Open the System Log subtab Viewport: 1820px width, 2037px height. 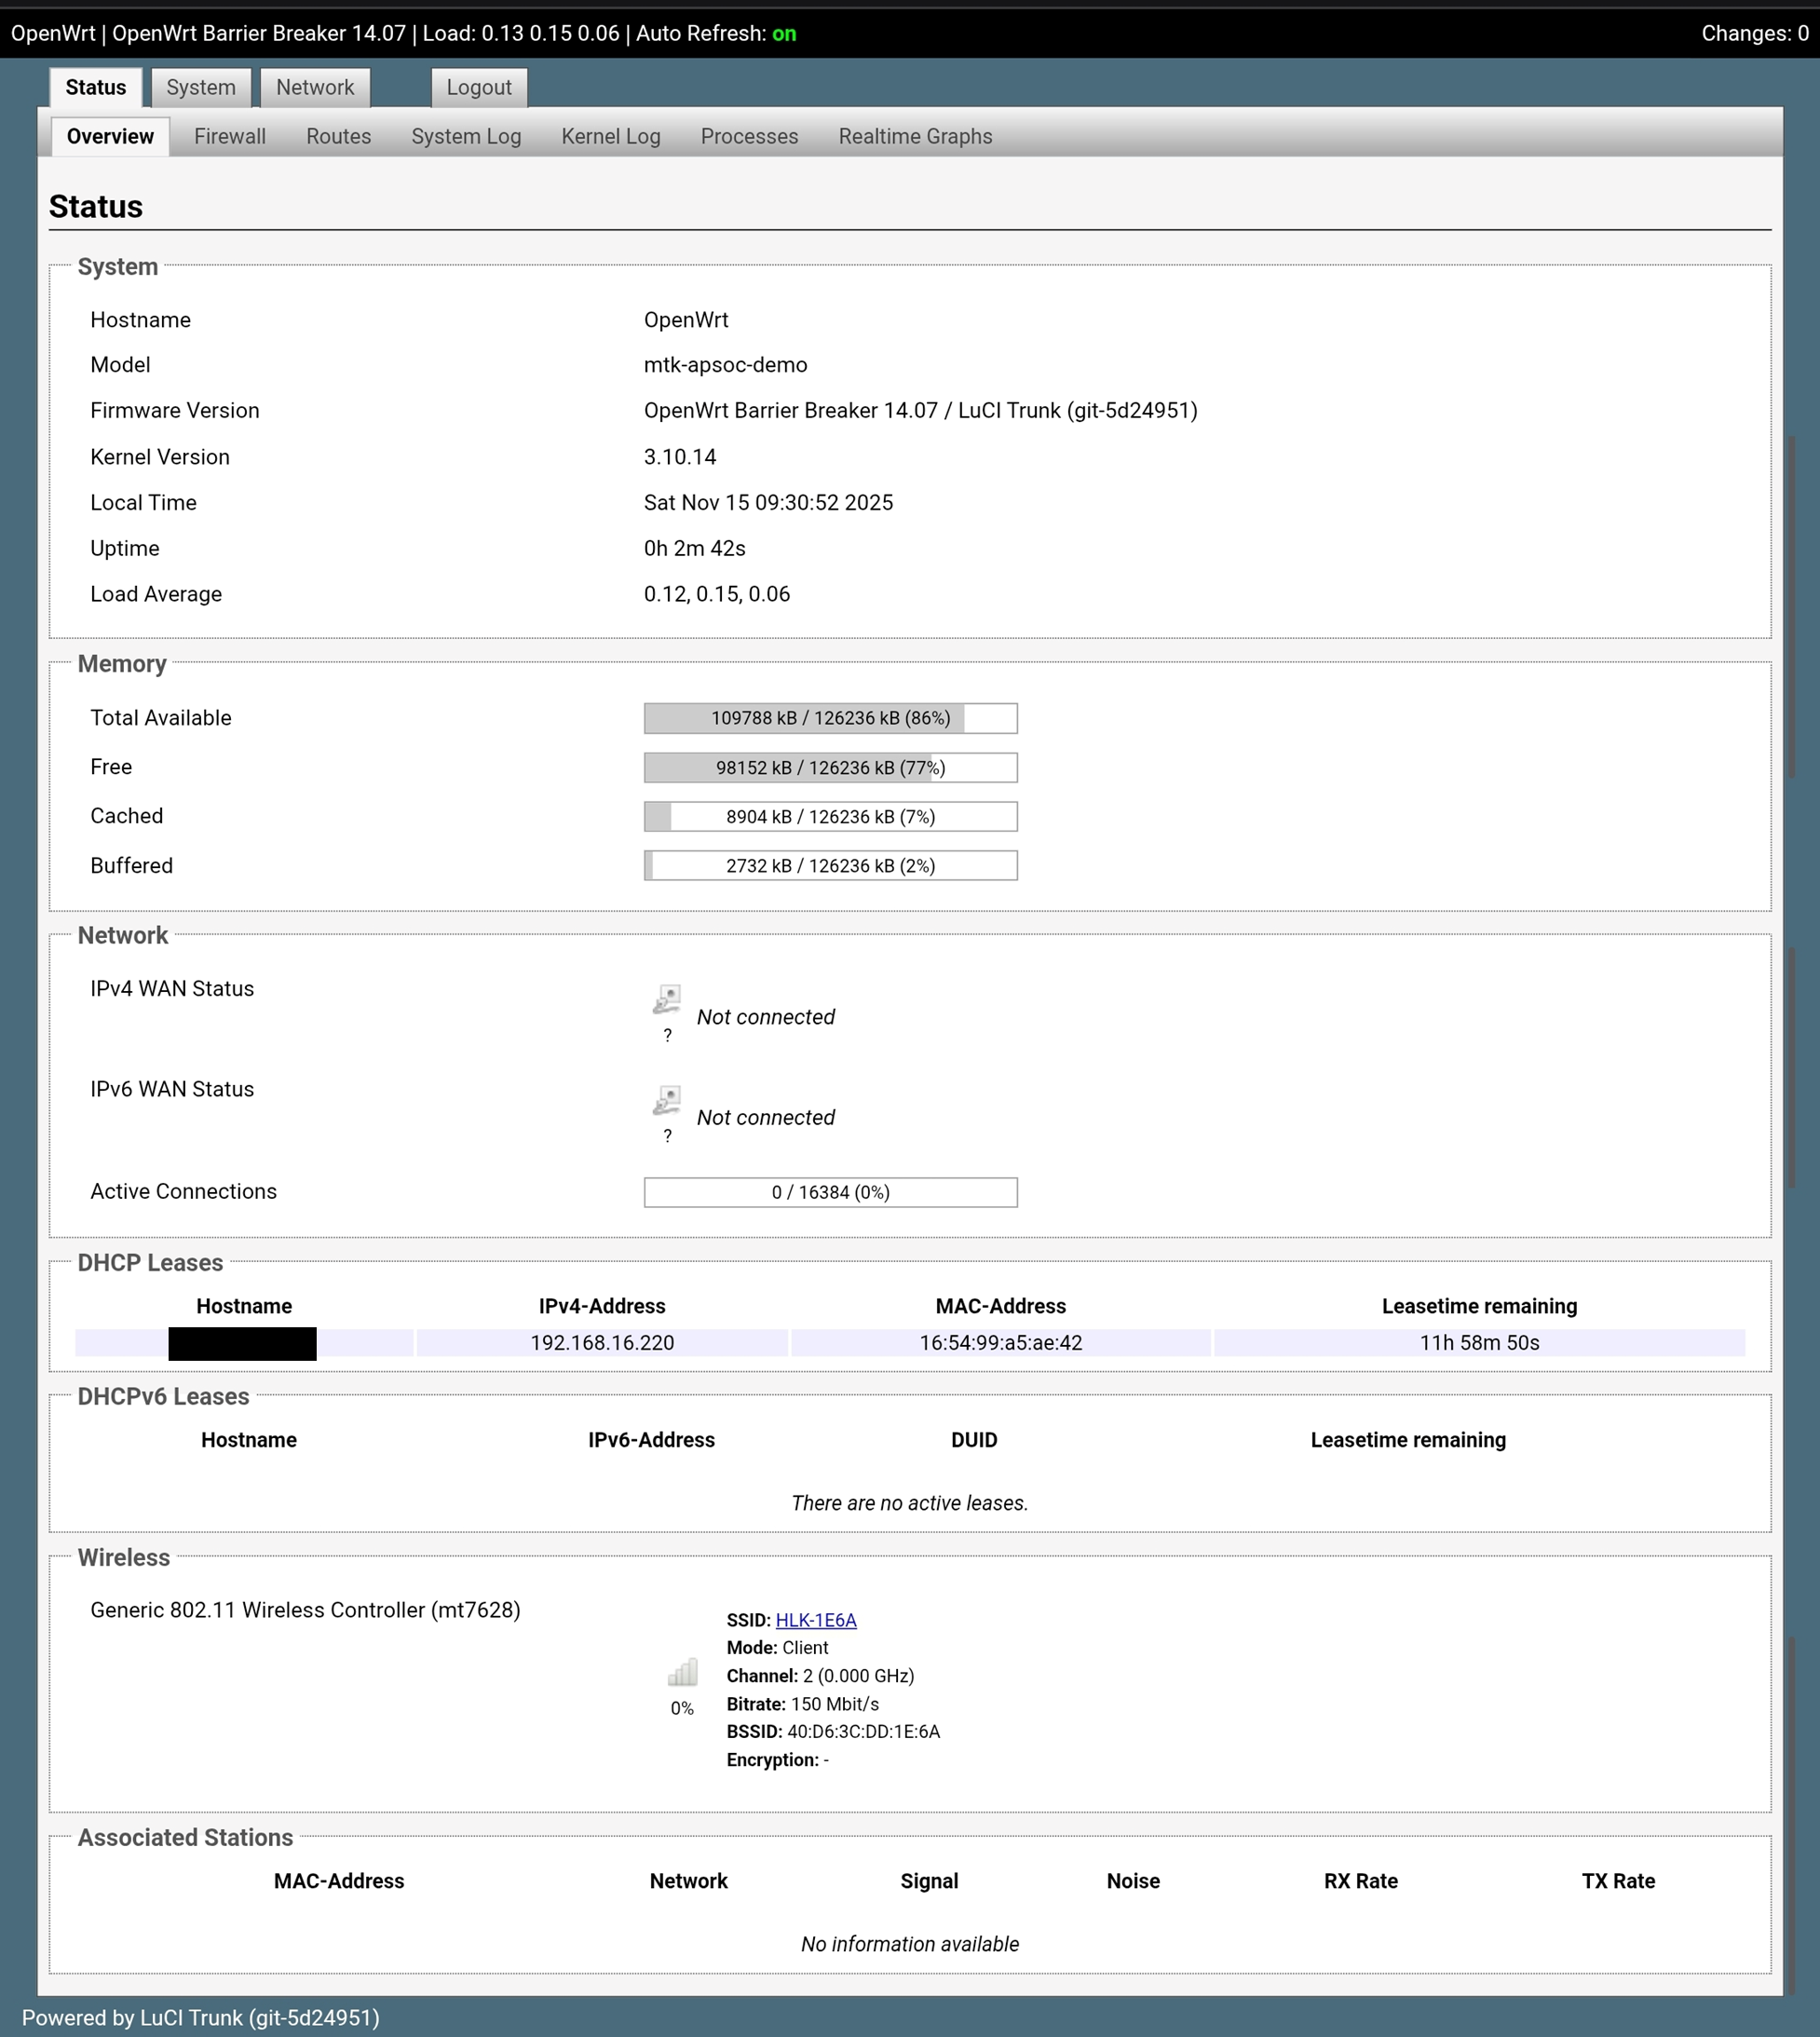(466, 137)
